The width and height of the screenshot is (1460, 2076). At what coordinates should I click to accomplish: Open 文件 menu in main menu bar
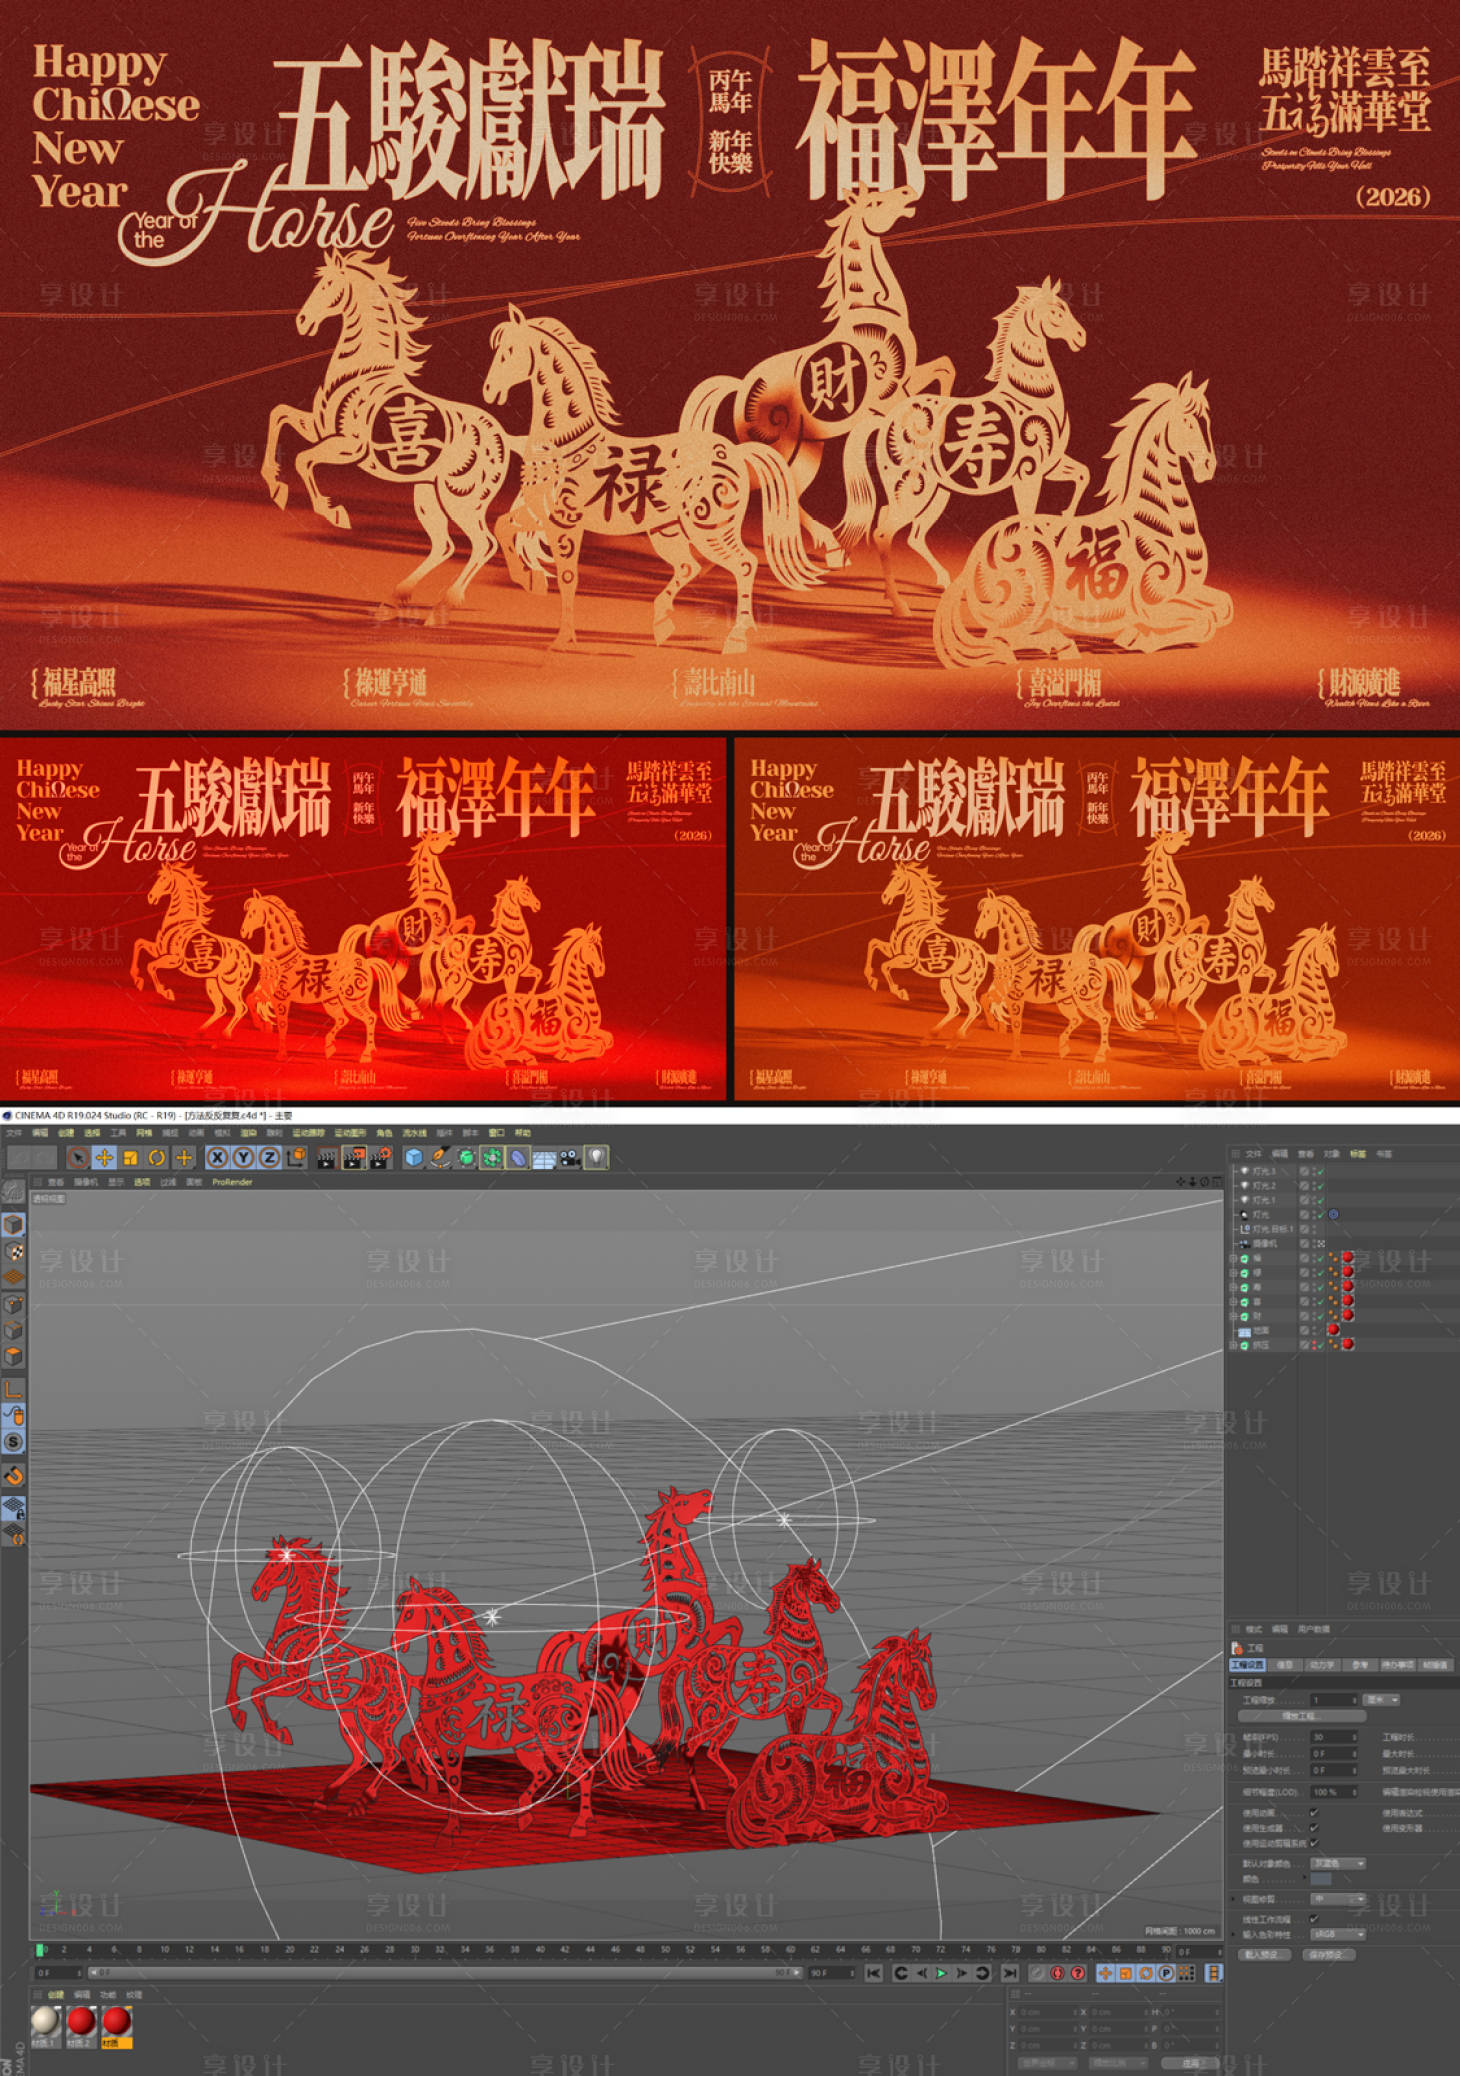click(x=14, y=1133)
